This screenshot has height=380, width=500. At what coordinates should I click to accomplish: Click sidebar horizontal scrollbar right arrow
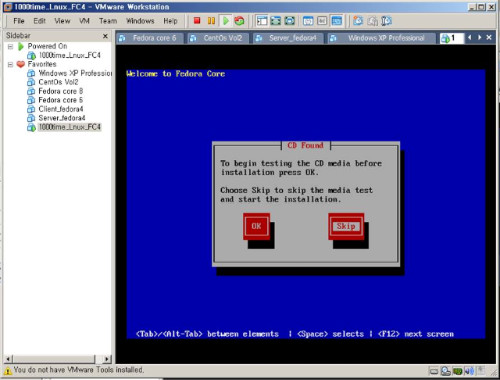(107, 359)
